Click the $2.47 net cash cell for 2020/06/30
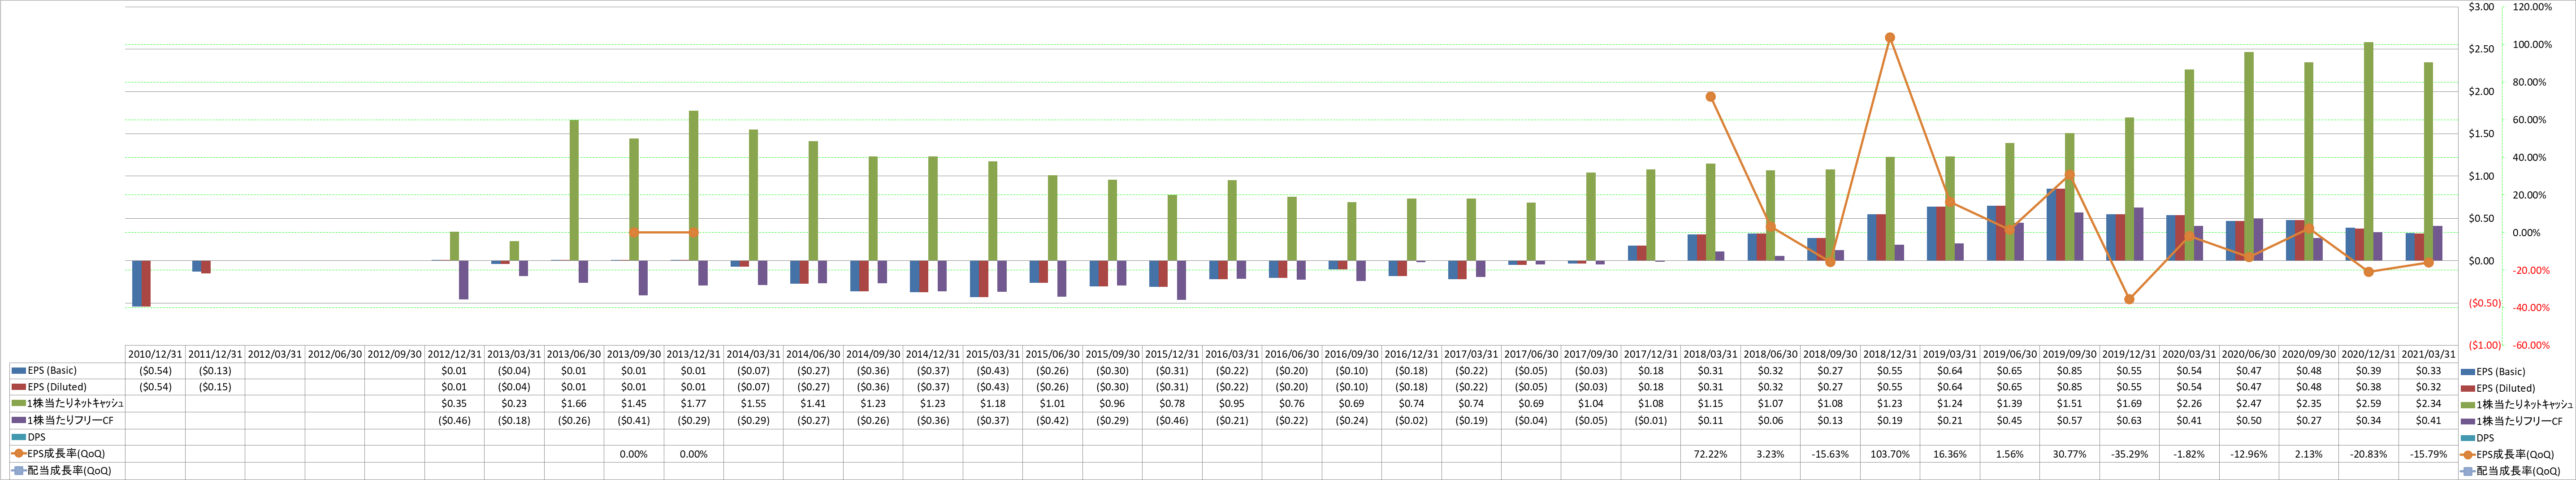 pyautogui.click(x=2249, y=404)
